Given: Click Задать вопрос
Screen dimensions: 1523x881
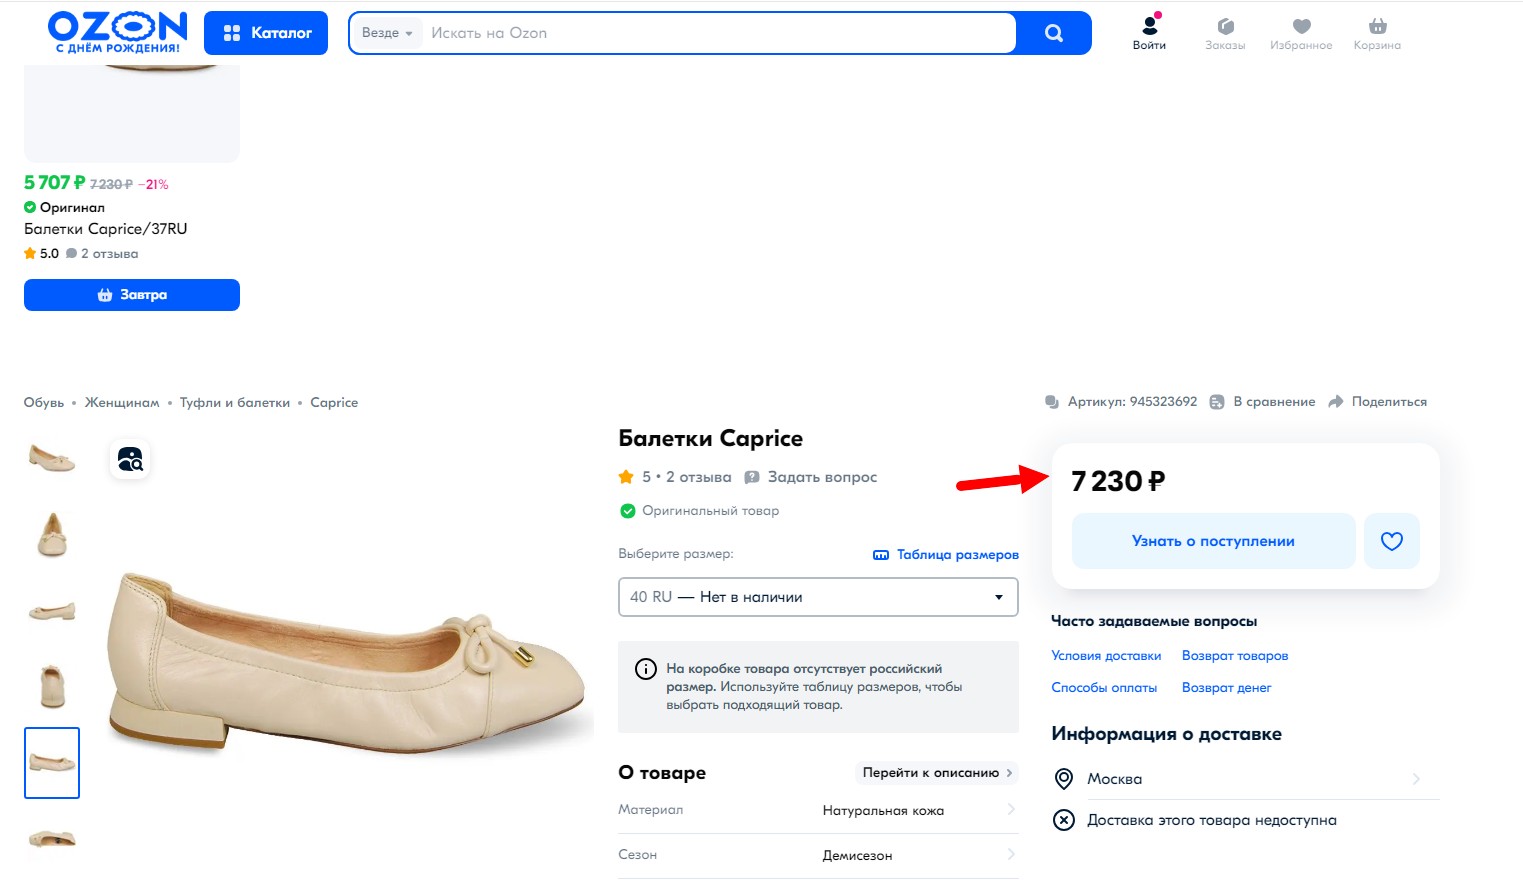Looking at the screenshot, I should click(x=811, y=477).
